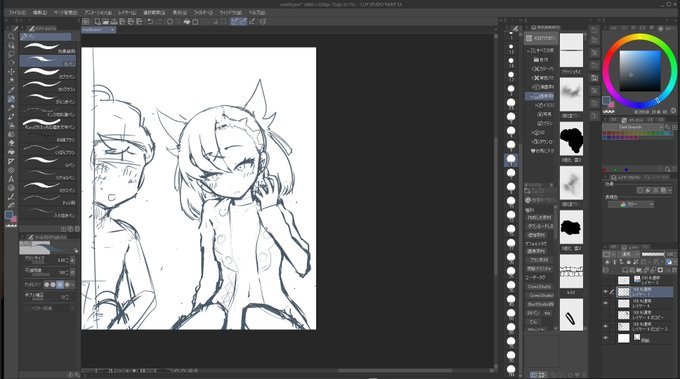Click the New document icon in the command bar
This screenshot has height=379, width=680.
97,21
